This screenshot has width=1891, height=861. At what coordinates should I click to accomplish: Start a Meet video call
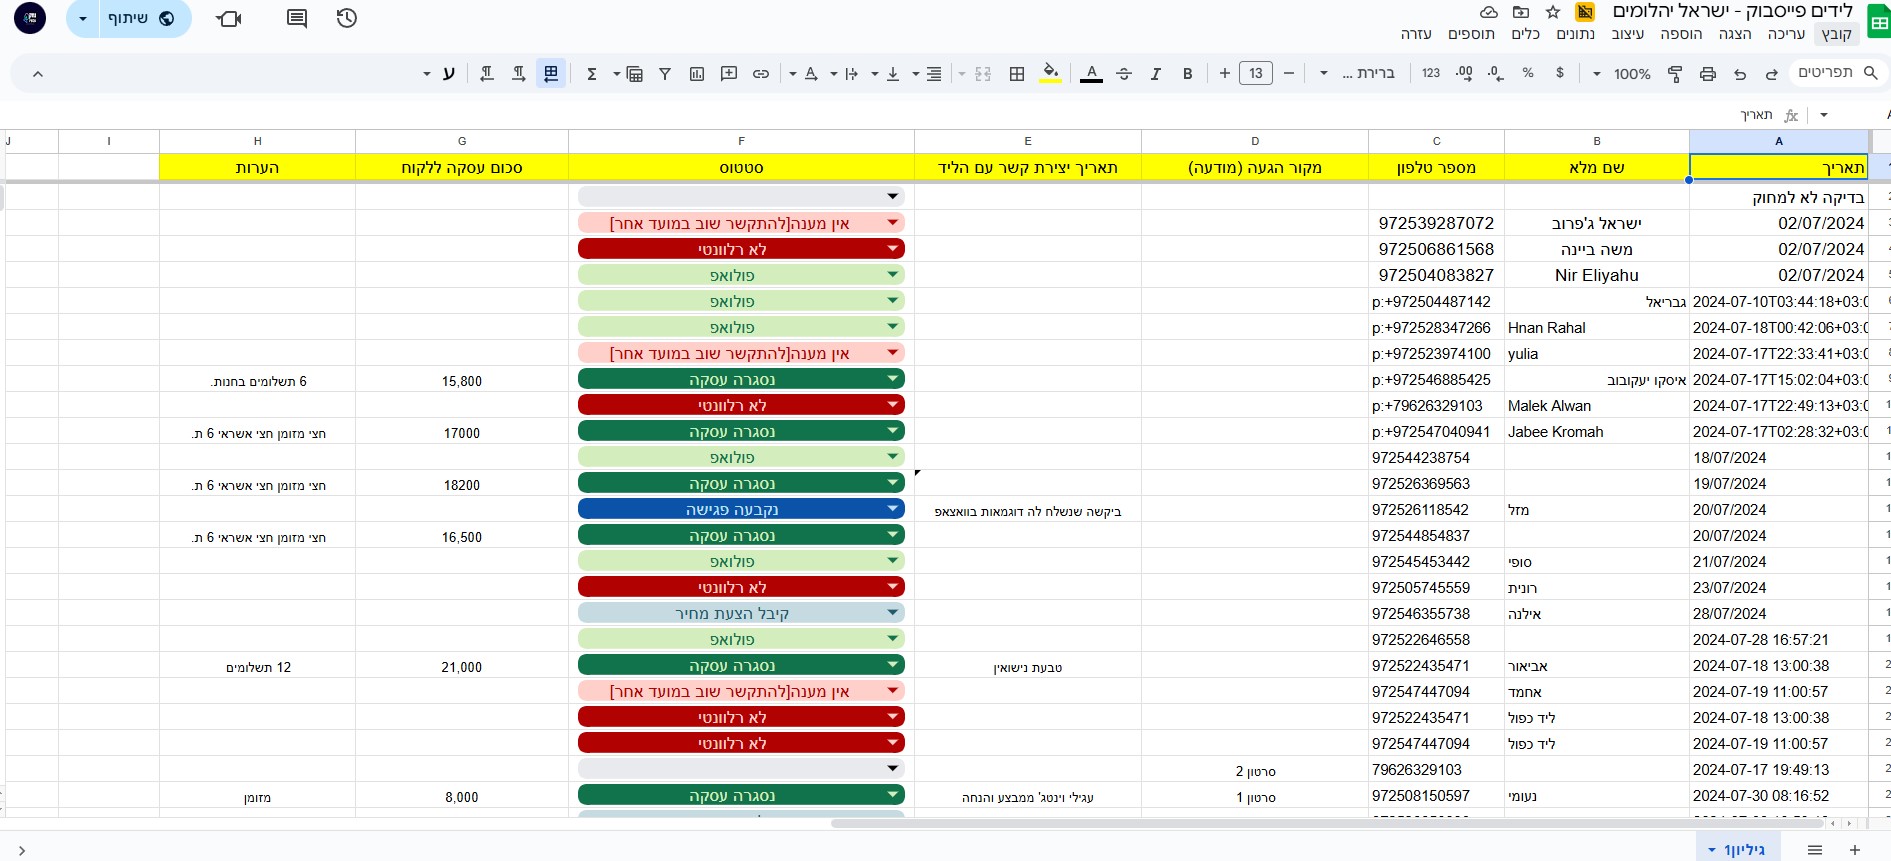[x=229, y=18]
